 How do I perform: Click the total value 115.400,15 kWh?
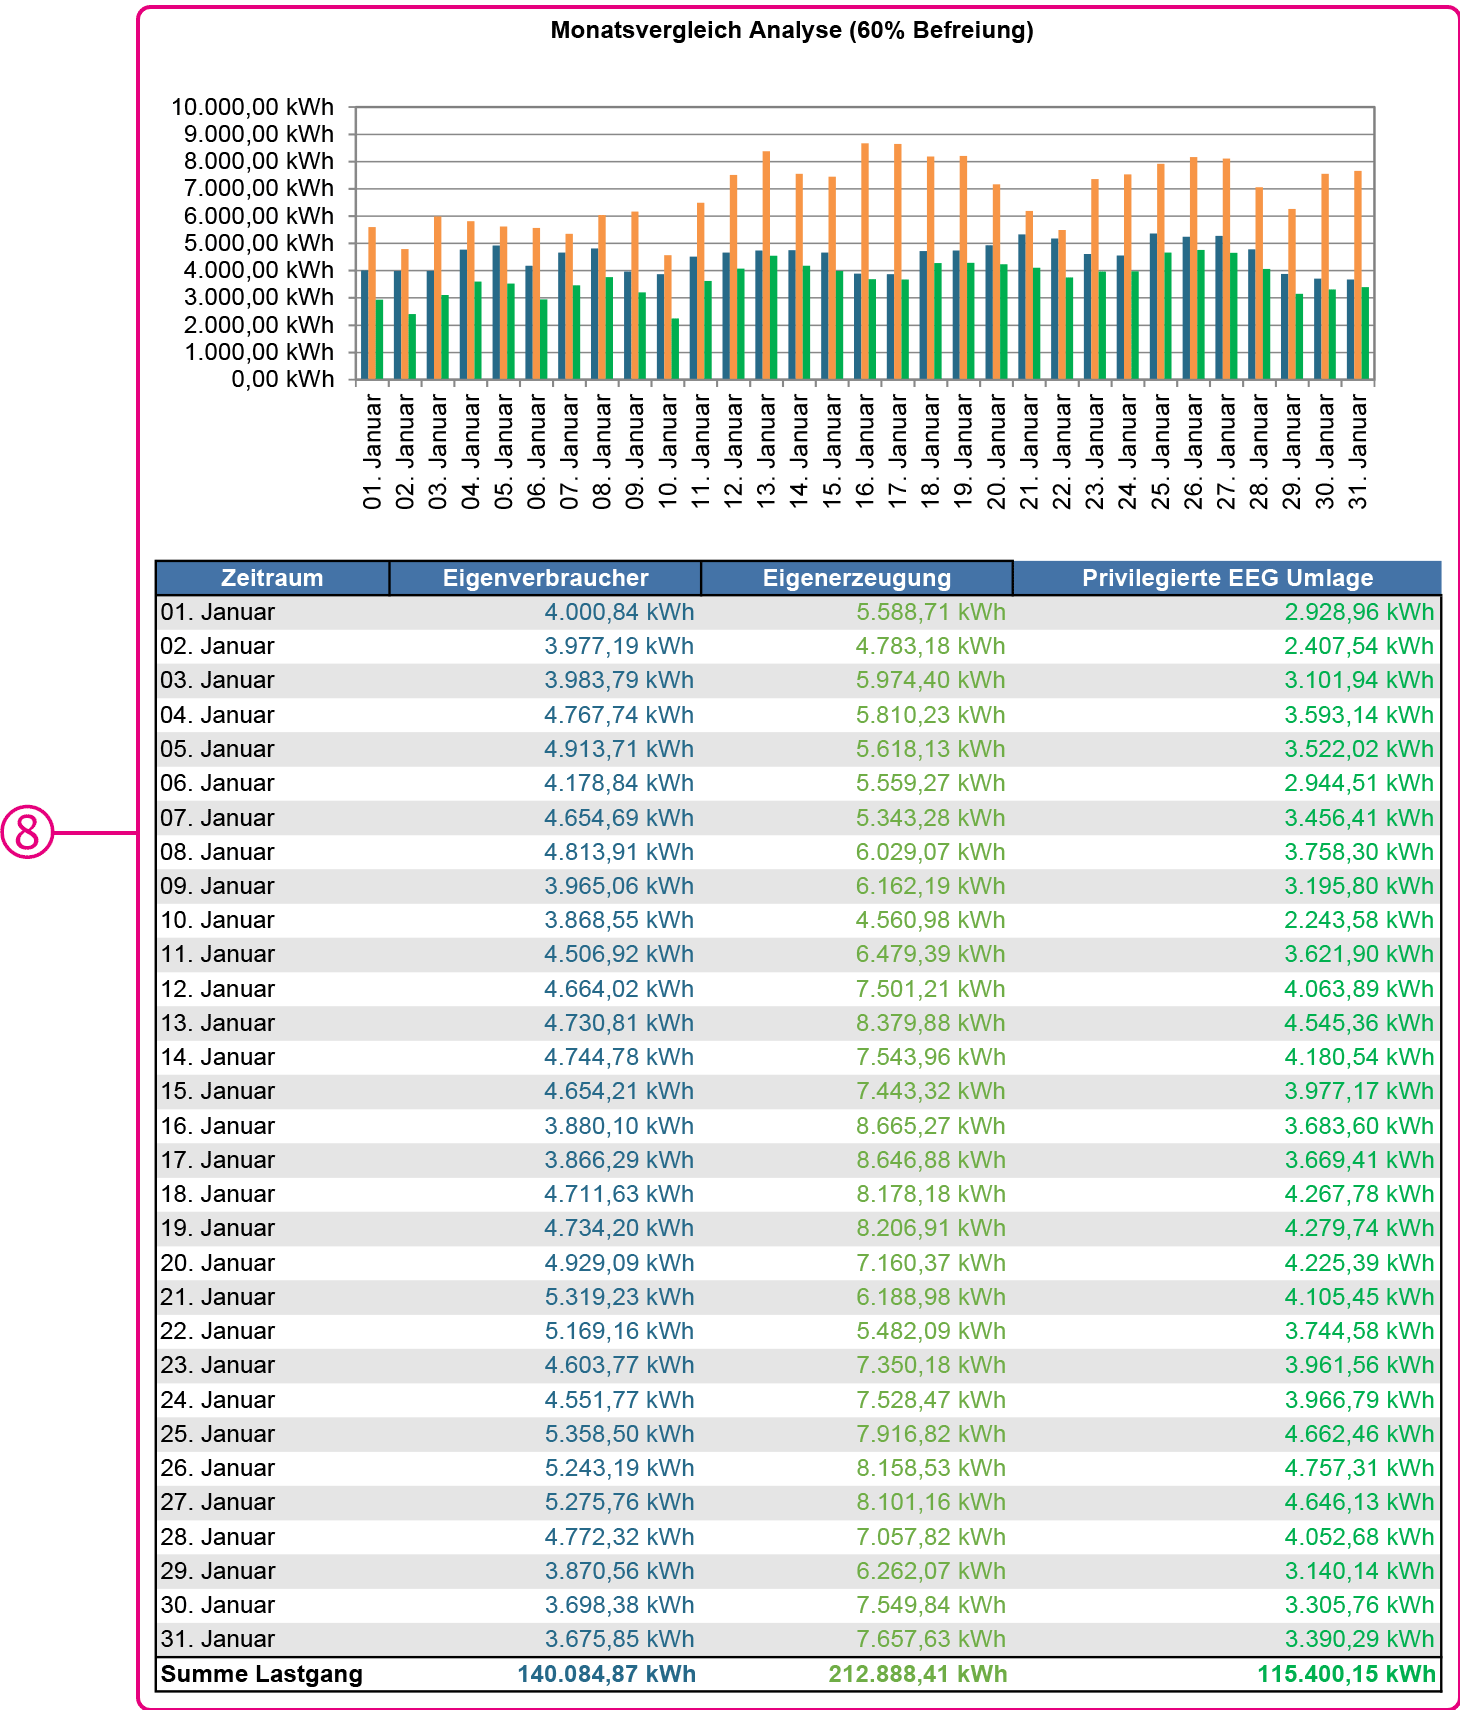1346,1674
